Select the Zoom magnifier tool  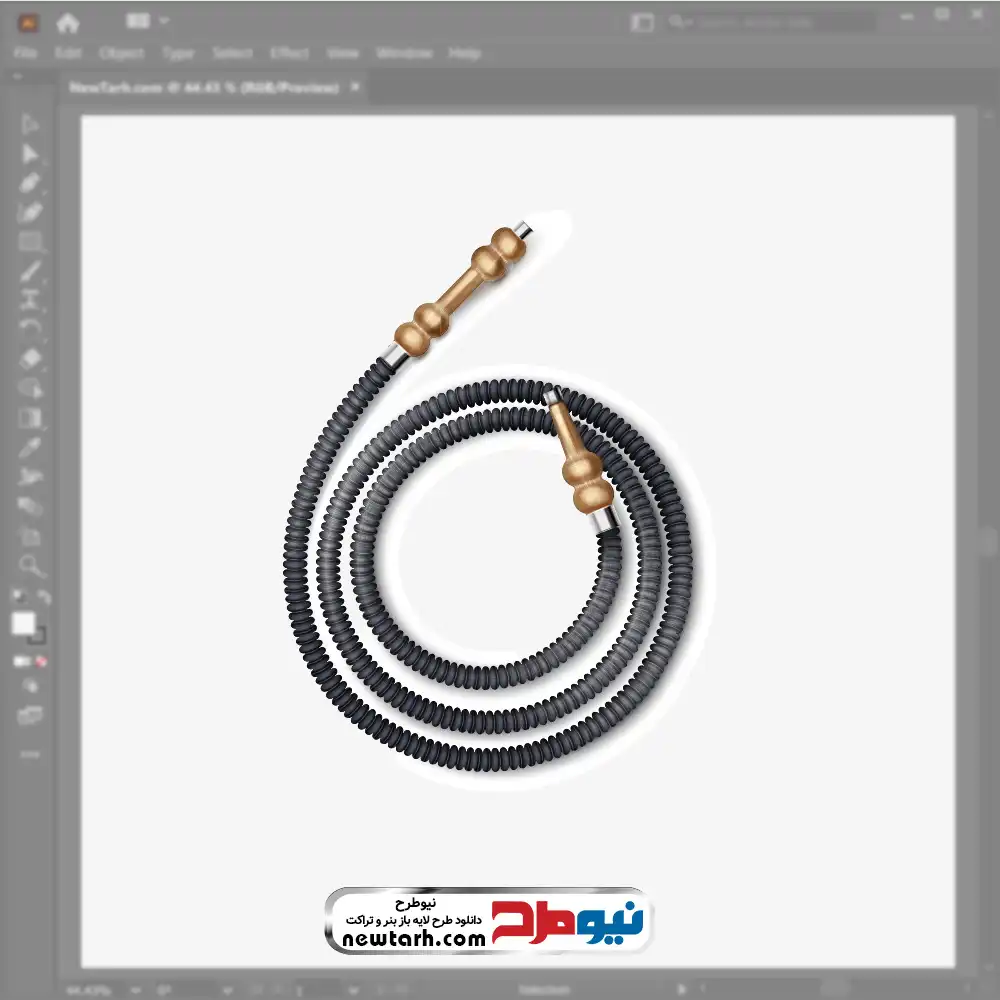(30, 565)
